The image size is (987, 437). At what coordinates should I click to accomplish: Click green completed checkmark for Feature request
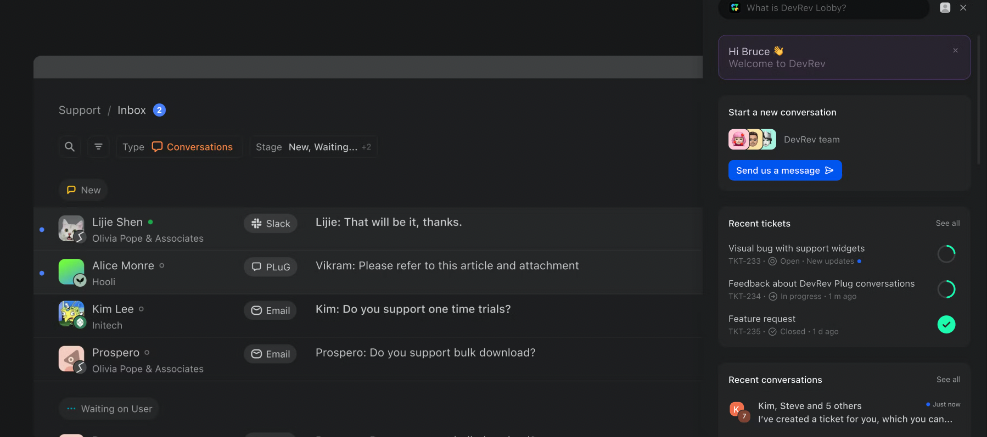coord(946,324)
